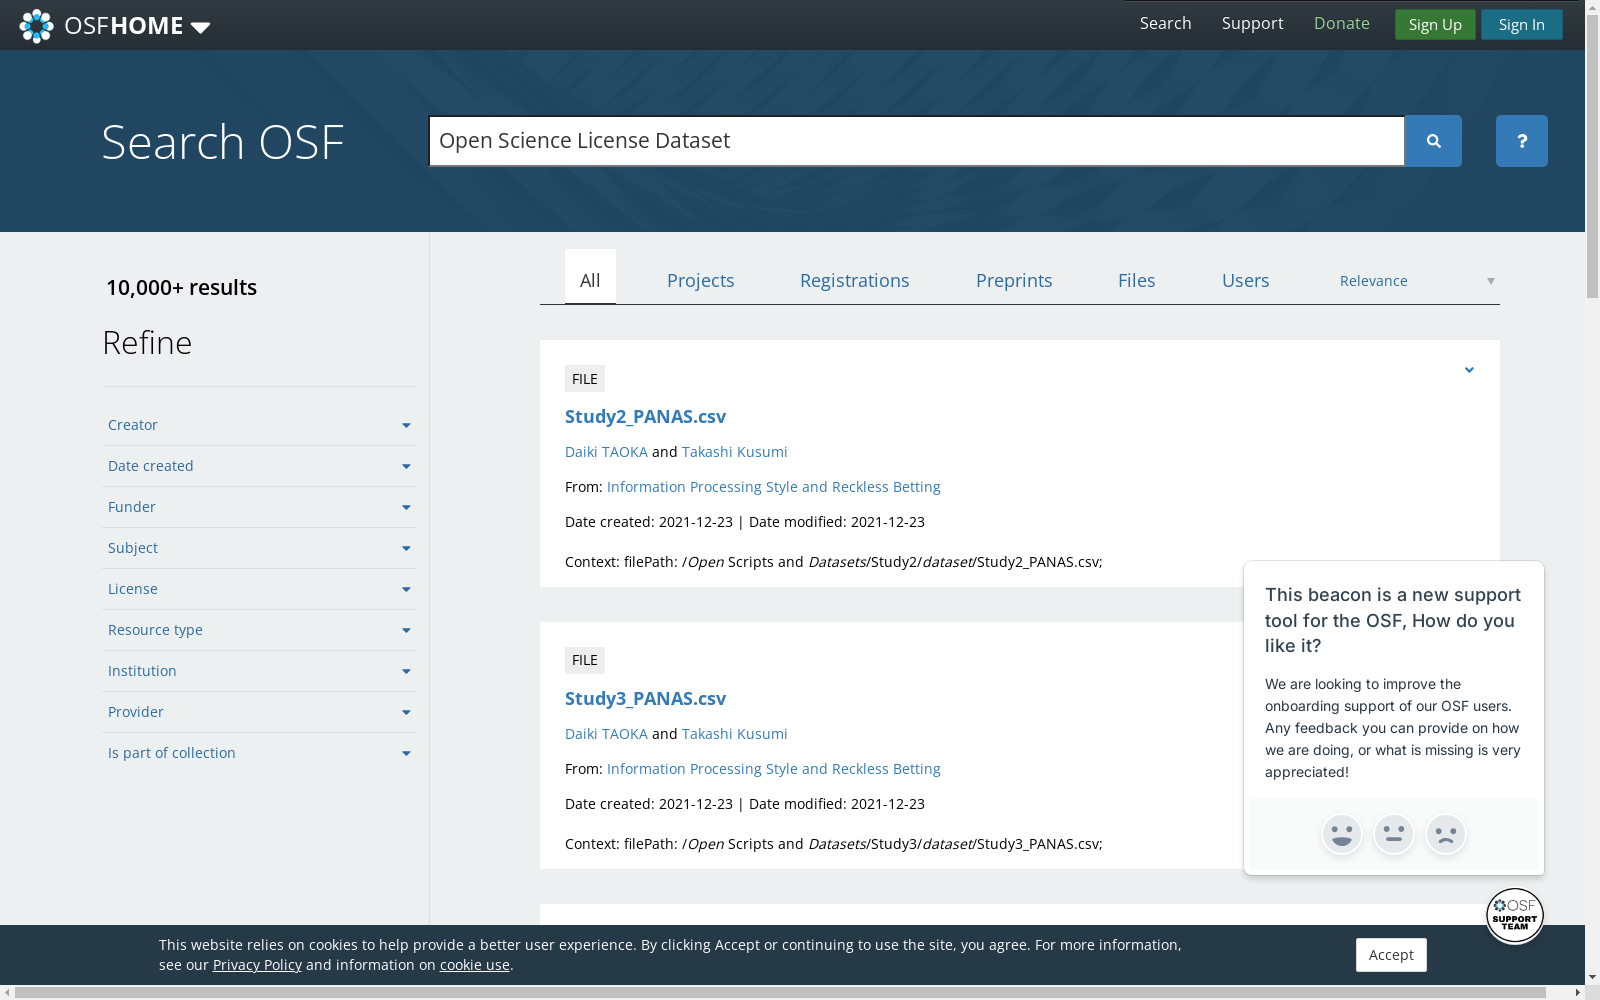
Task: Open source project link under Study3_PANAS.csv
Action: 774,769
